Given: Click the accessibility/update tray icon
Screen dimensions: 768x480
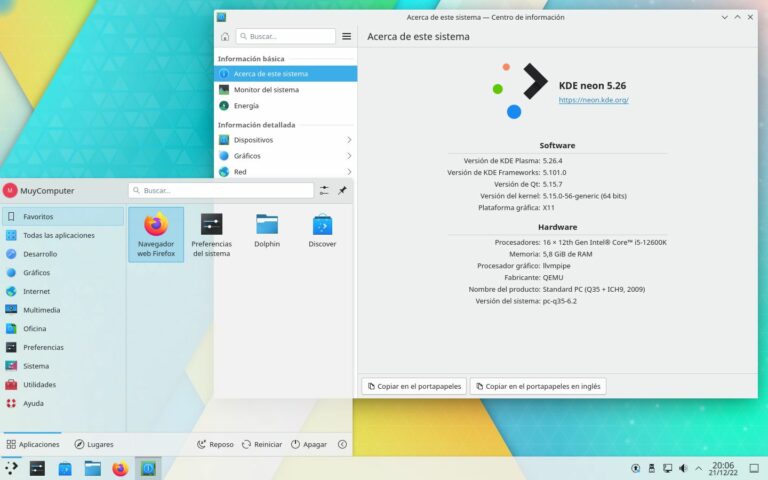Looking at the screenshot, I should tap(635, 468).
